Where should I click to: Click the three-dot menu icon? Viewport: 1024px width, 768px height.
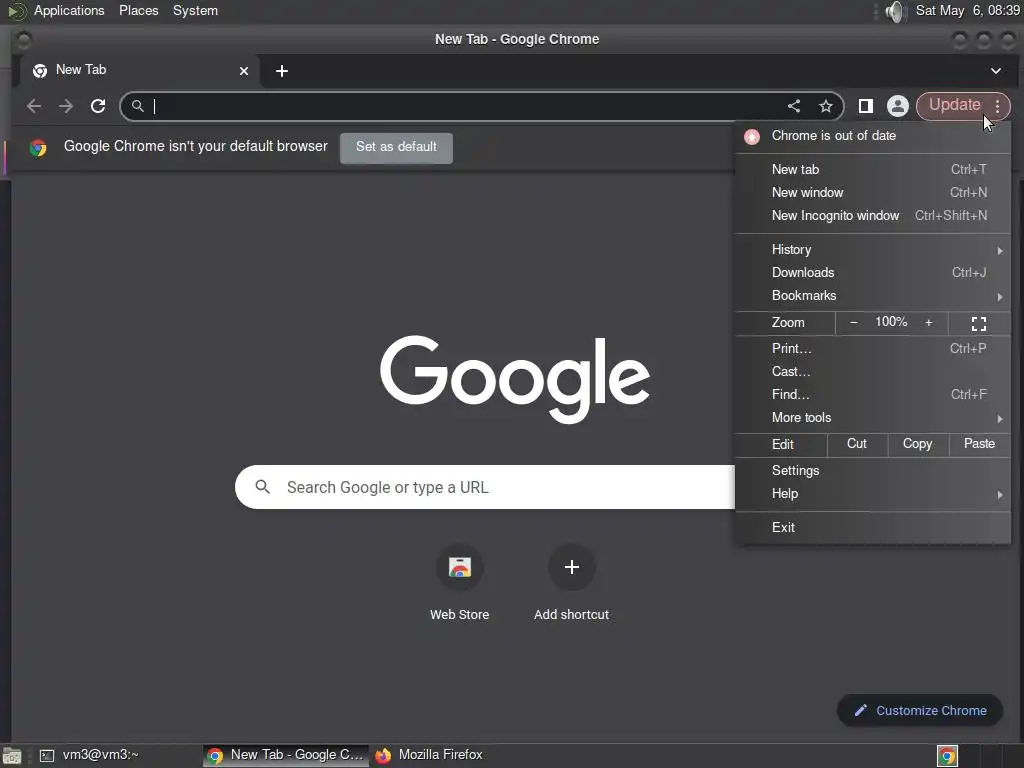pyautogui.click(x=997, y=106)
